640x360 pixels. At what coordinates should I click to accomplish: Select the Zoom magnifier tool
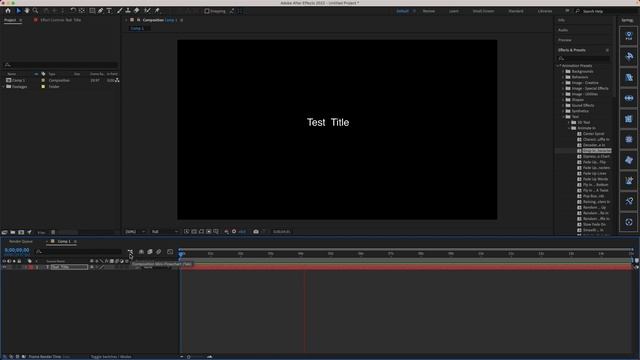tap(36, 11)
